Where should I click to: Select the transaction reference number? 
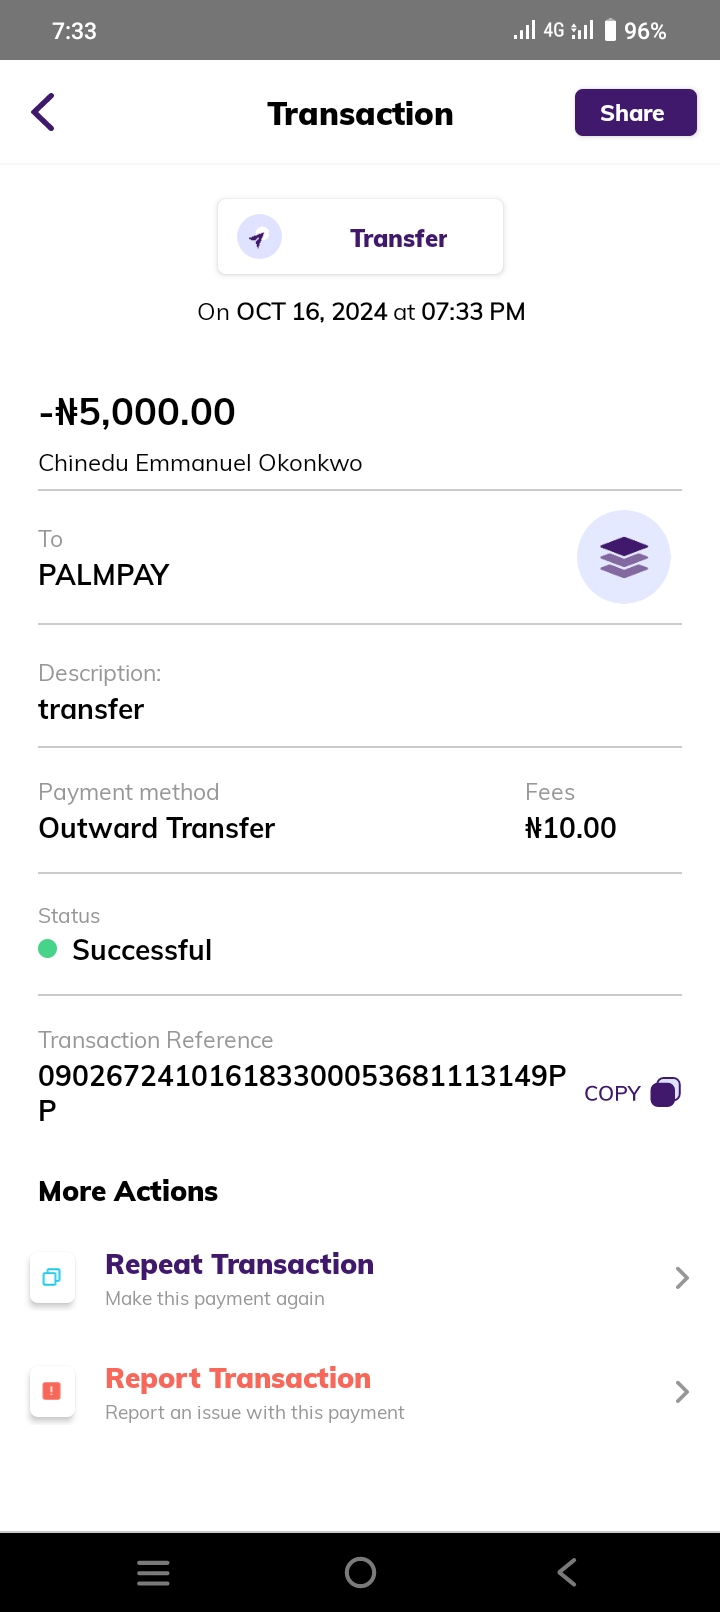click(301, 1076)
